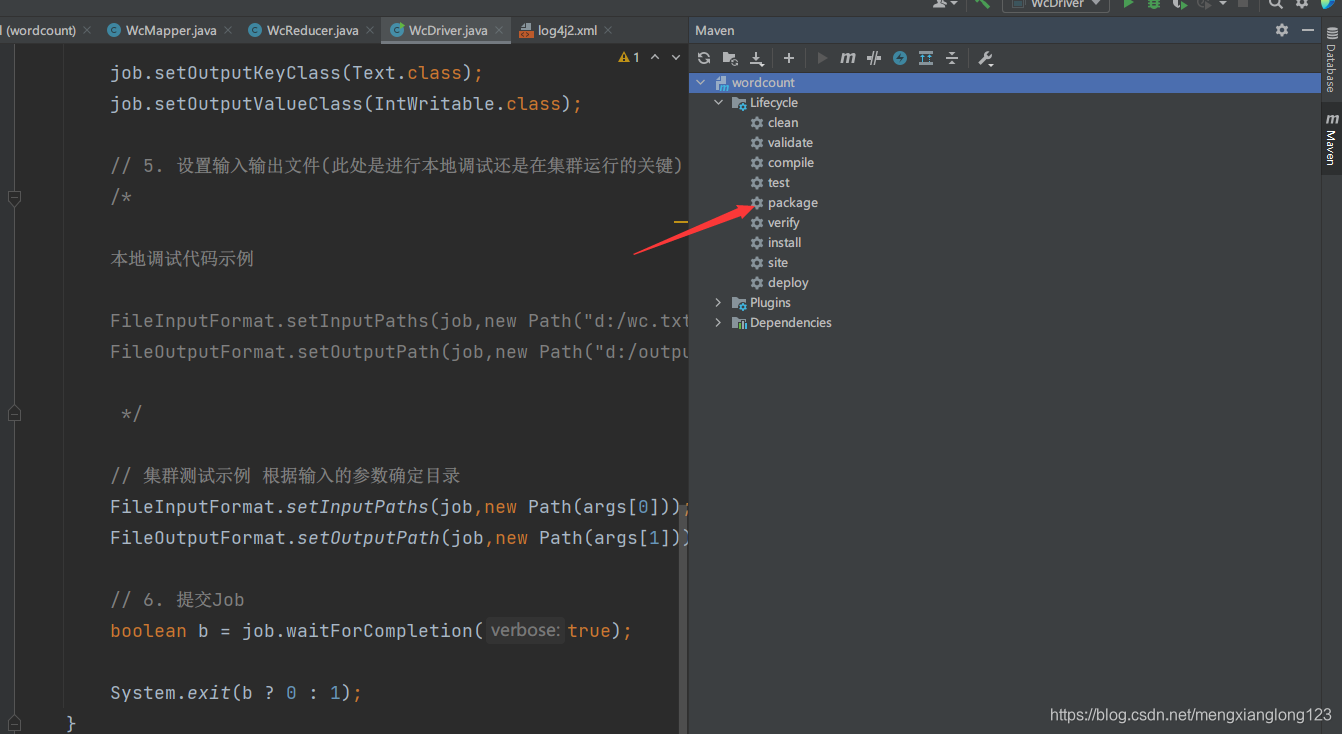Screen dimensions: 1342x734
Task: Click the Dependencies library icon
Action: 739,323
